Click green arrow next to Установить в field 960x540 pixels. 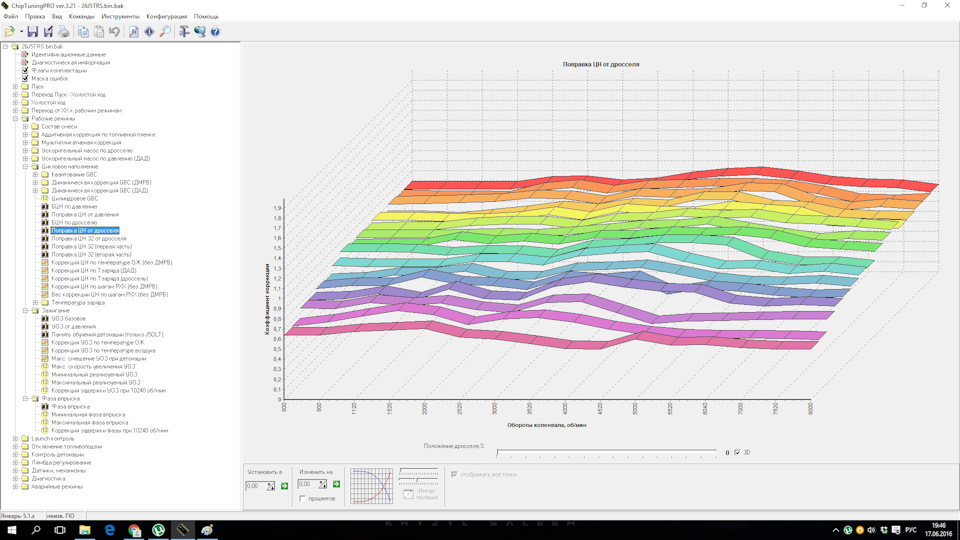point(284,486)
